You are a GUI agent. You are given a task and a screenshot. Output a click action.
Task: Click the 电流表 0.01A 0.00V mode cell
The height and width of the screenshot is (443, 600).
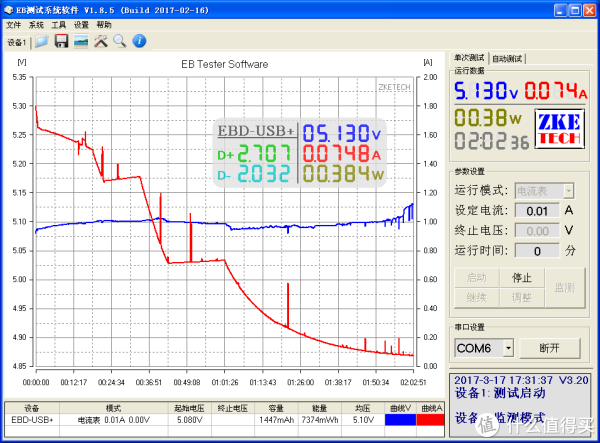pos(114,420)
